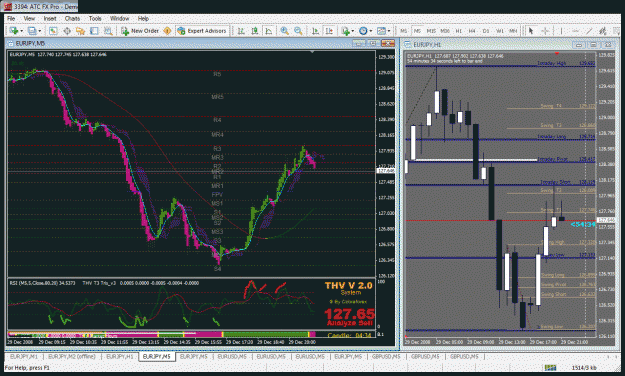Switch to bar chart display
Viewport: 625px width, 376px height.
point(241,31)
